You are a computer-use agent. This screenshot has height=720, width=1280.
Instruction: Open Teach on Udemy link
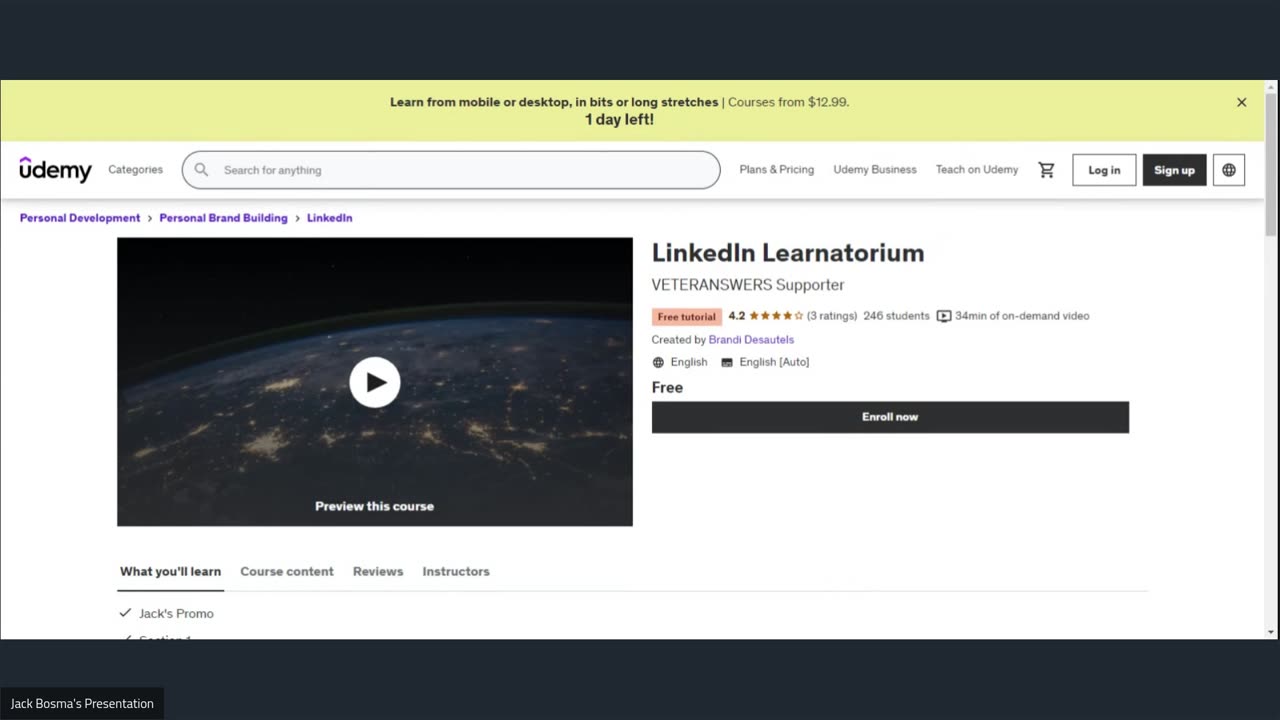tap(977, 170)
